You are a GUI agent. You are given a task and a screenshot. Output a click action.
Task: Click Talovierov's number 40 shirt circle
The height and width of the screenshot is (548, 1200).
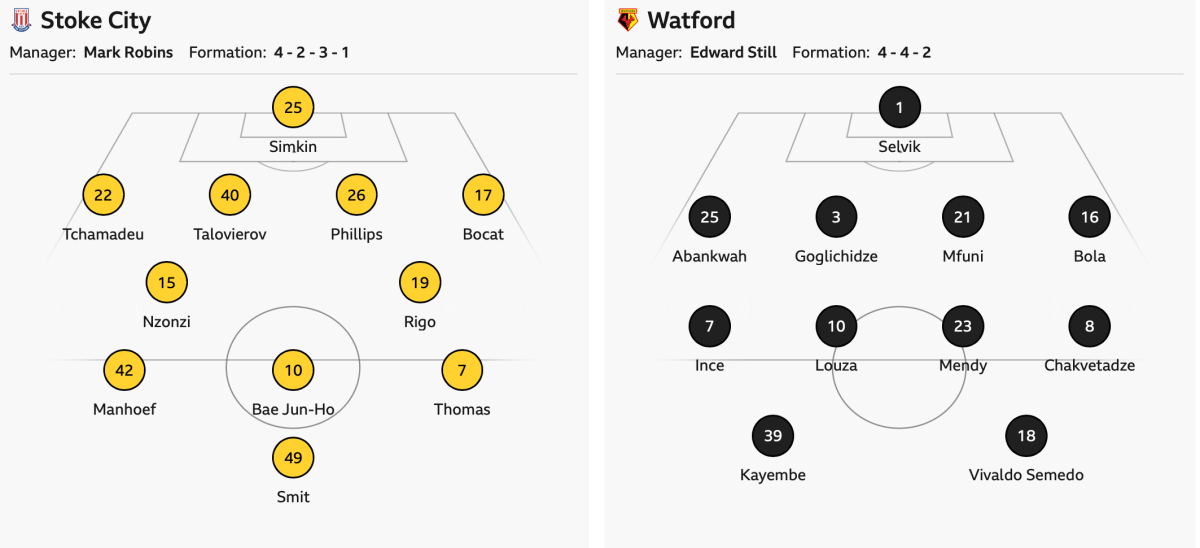click(230, 195)
